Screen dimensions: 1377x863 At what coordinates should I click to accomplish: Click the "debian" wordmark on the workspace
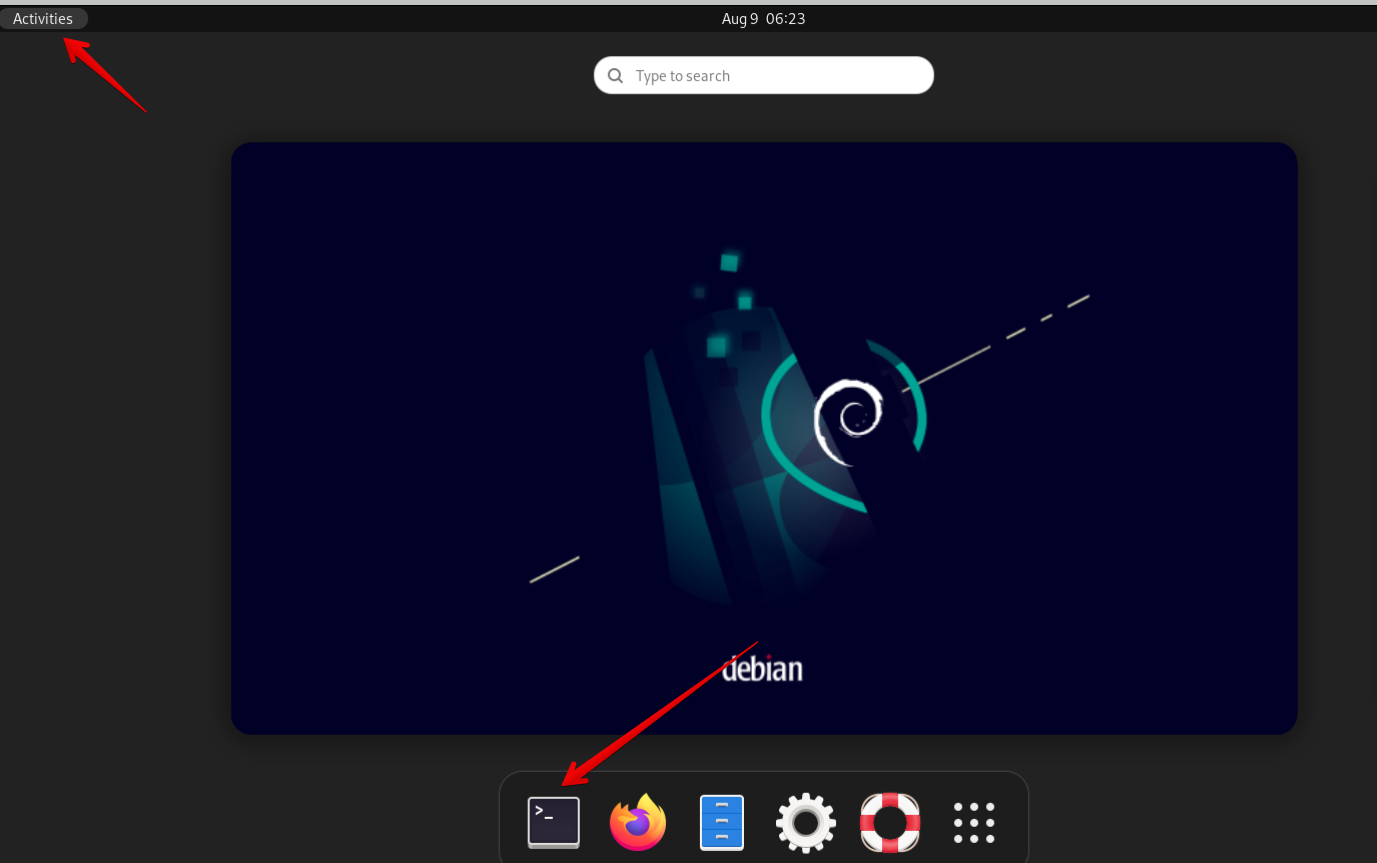click(x=762, y=668)
